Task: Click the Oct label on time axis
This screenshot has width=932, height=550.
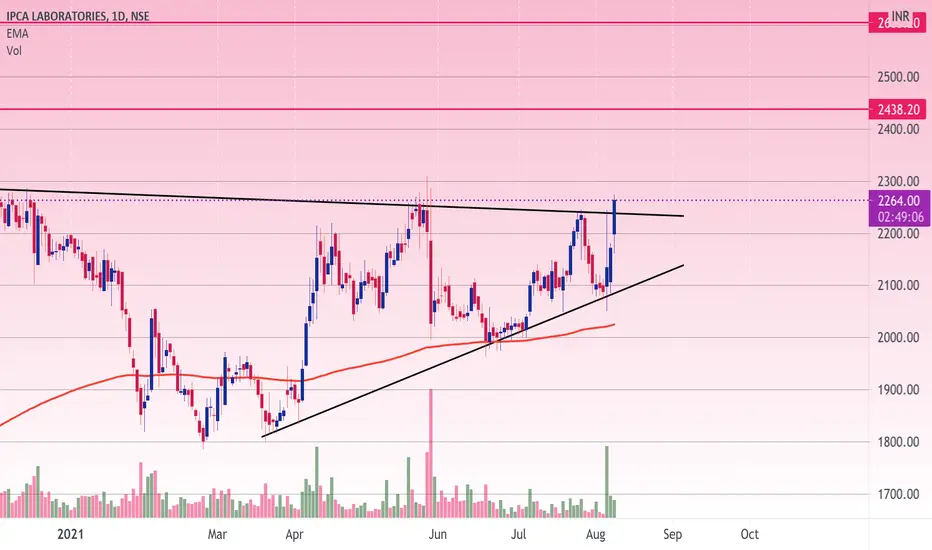Action: point(750,534)
